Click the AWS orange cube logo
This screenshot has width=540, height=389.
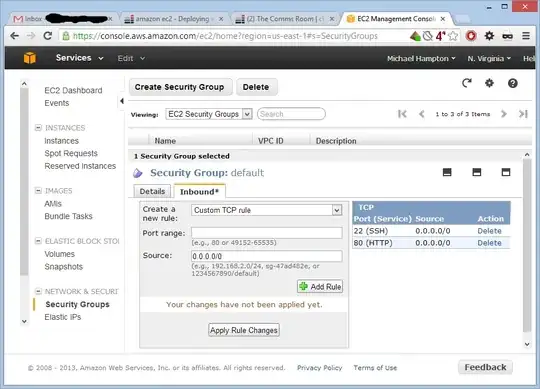pyautogui.click(x=30, y=58)
